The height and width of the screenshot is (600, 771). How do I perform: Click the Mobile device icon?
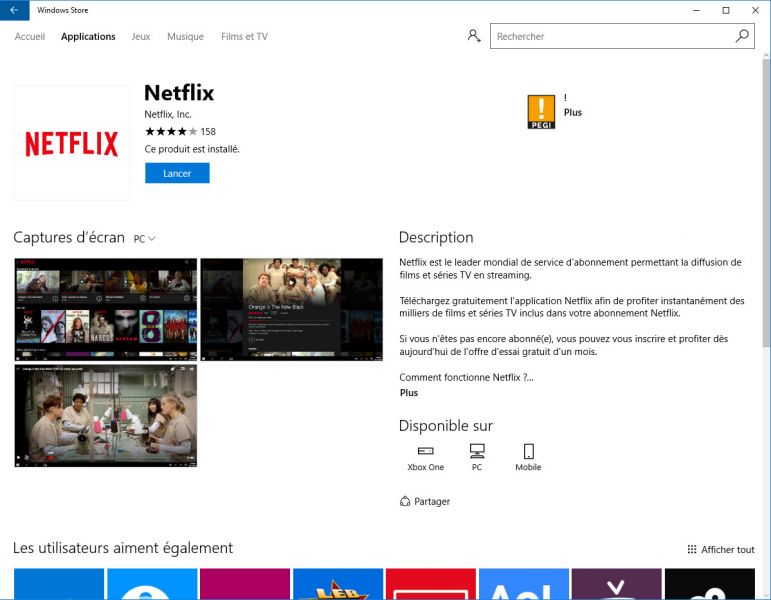[529, 451]
